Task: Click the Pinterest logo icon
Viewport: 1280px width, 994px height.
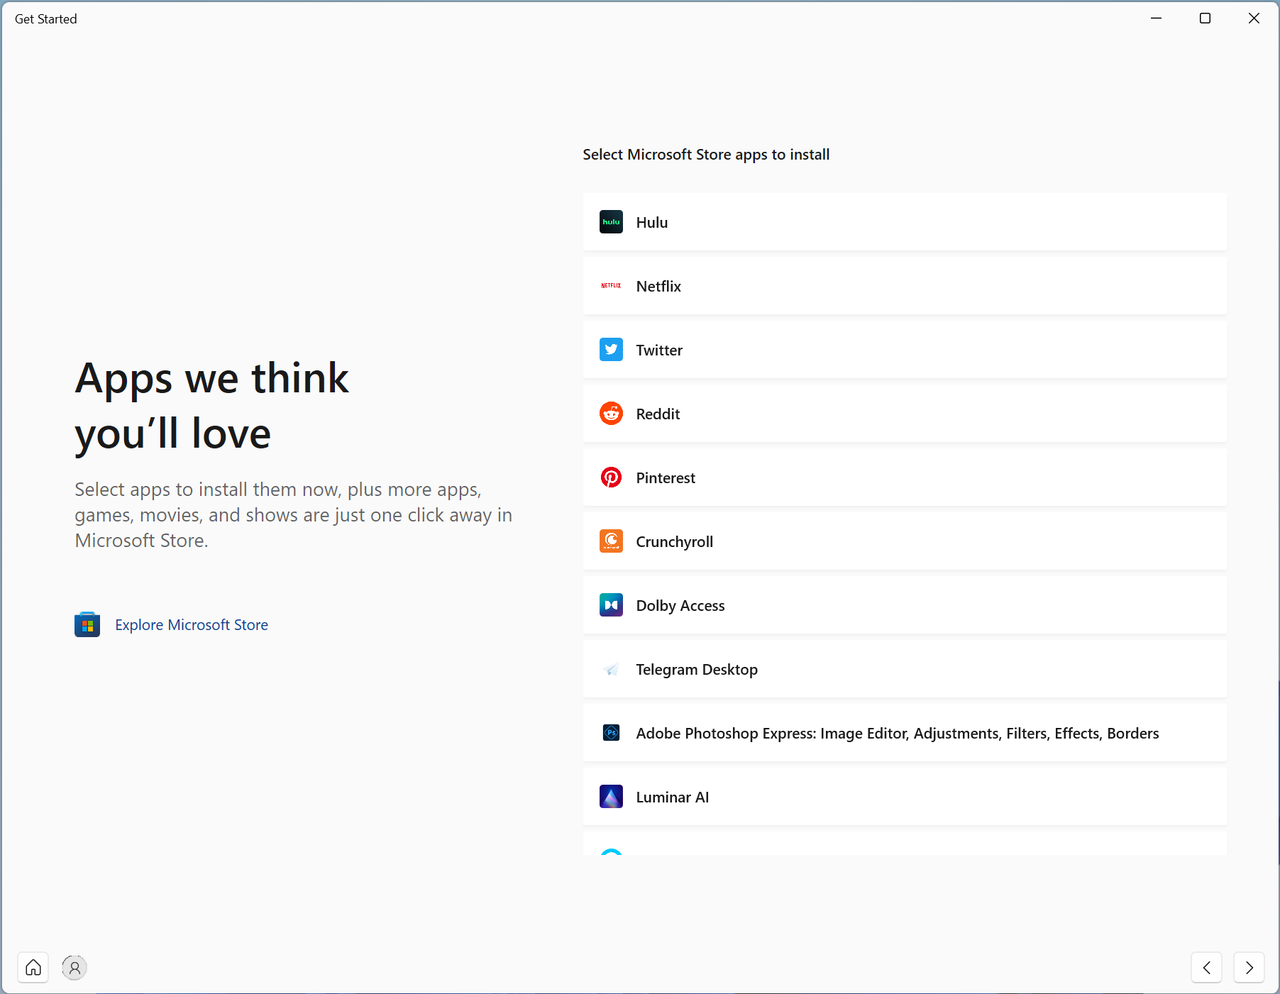Action: [611, 478]
